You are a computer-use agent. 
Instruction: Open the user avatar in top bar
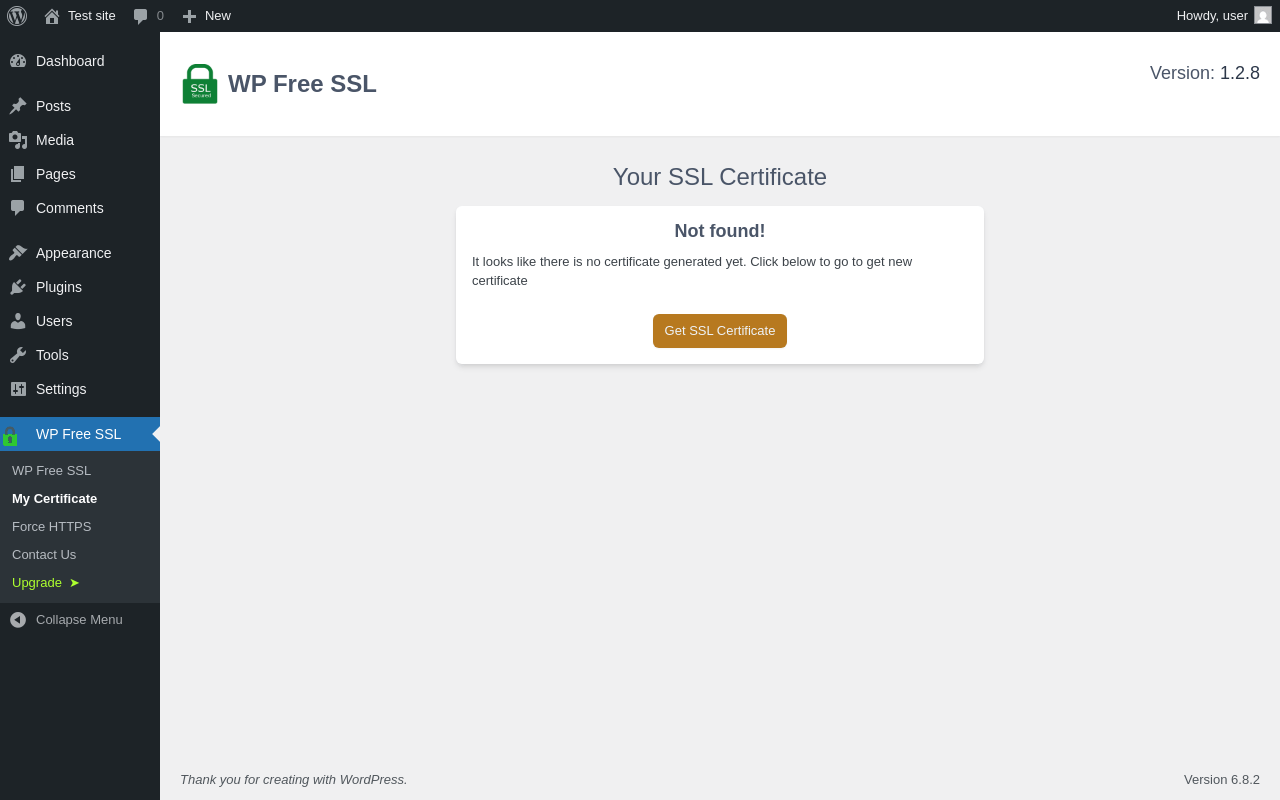tap(1263, 15)
